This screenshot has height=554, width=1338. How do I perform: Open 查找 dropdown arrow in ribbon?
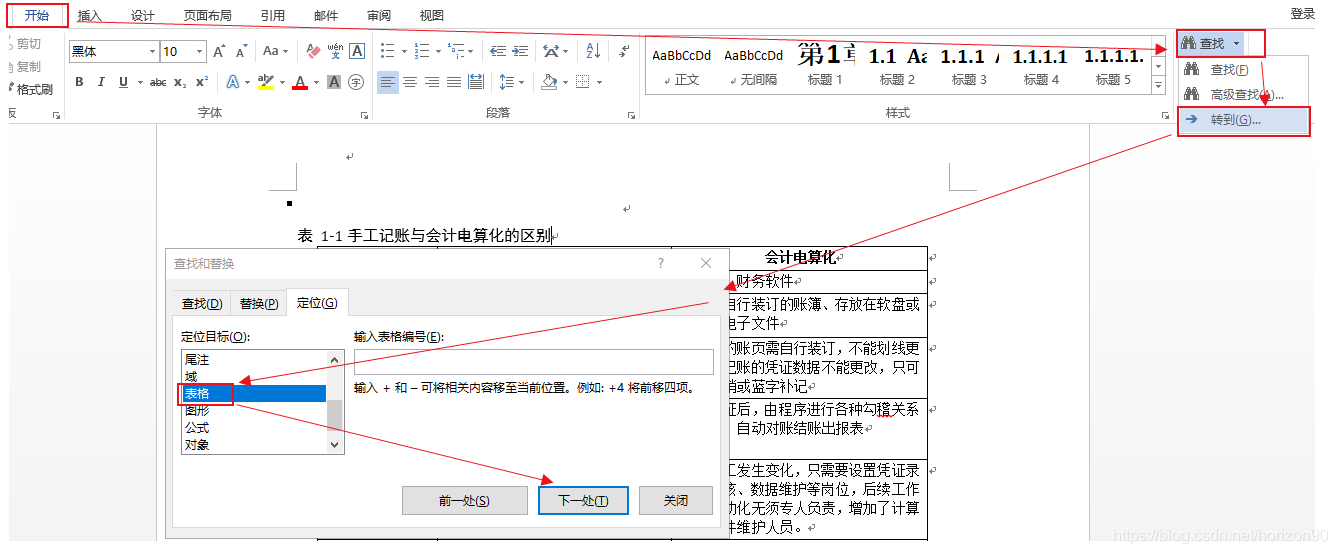pyautogui.click(x=1236, y=43)
